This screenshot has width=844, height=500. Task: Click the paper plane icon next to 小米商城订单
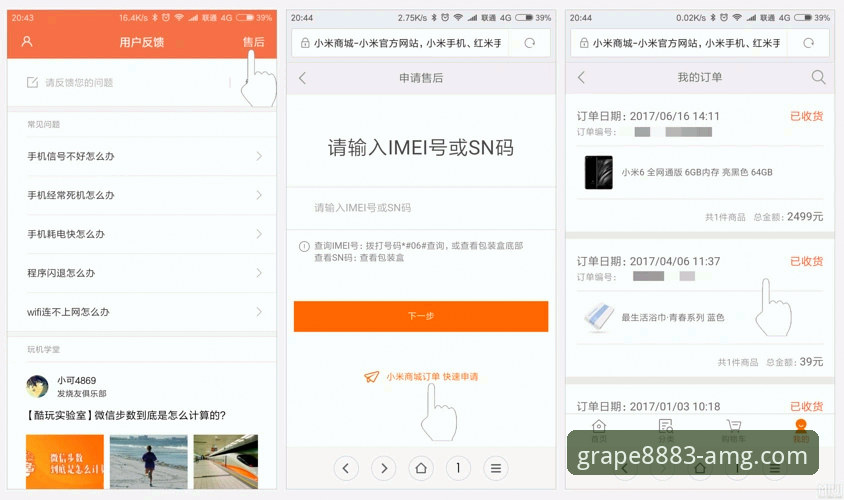372,377
